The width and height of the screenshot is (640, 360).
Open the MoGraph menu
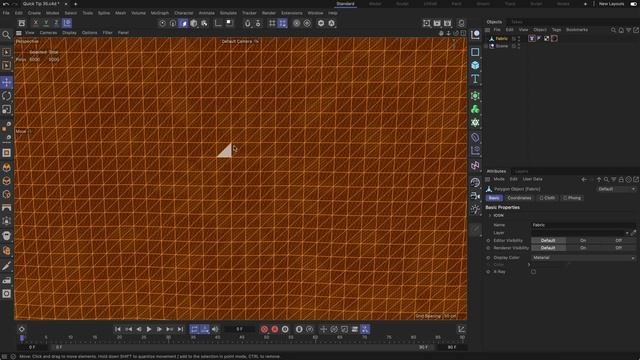(x=160, y=13)
